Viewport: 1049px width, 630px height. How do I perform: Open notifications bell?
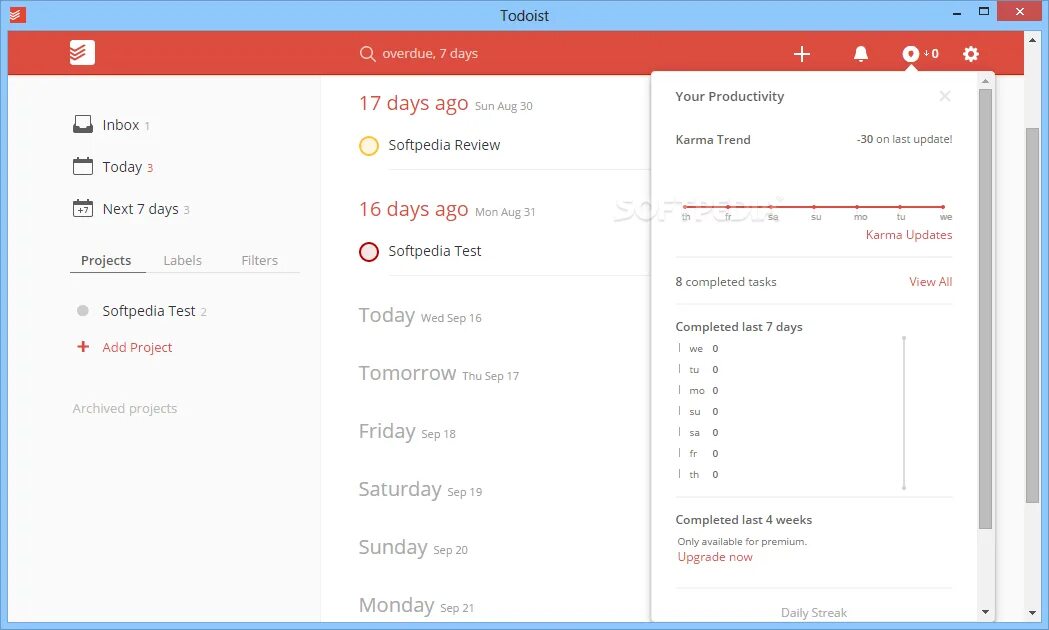click(x=861, y=54)
